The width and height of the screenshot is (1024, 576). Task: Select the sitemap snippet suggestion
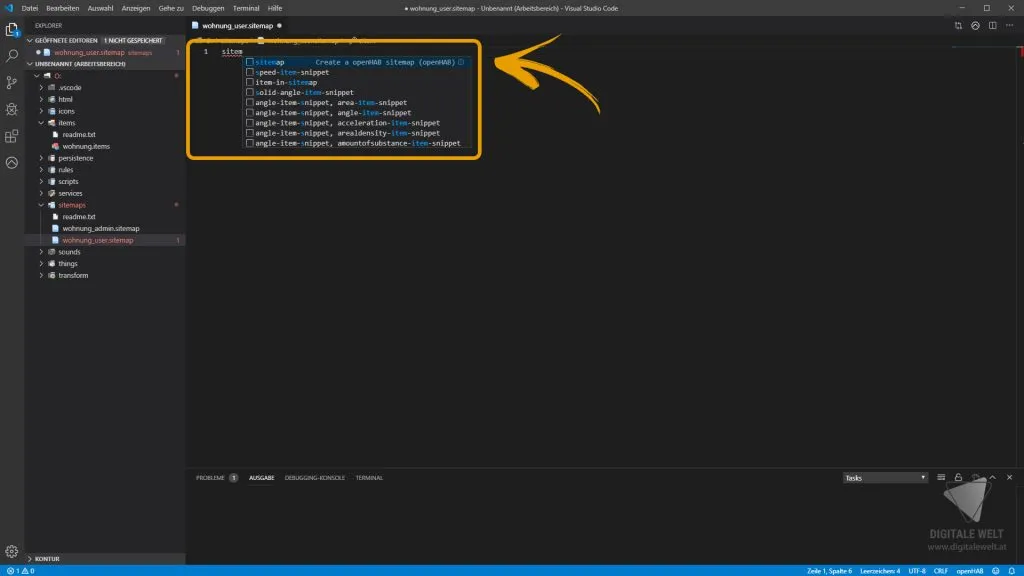(357, 62)
